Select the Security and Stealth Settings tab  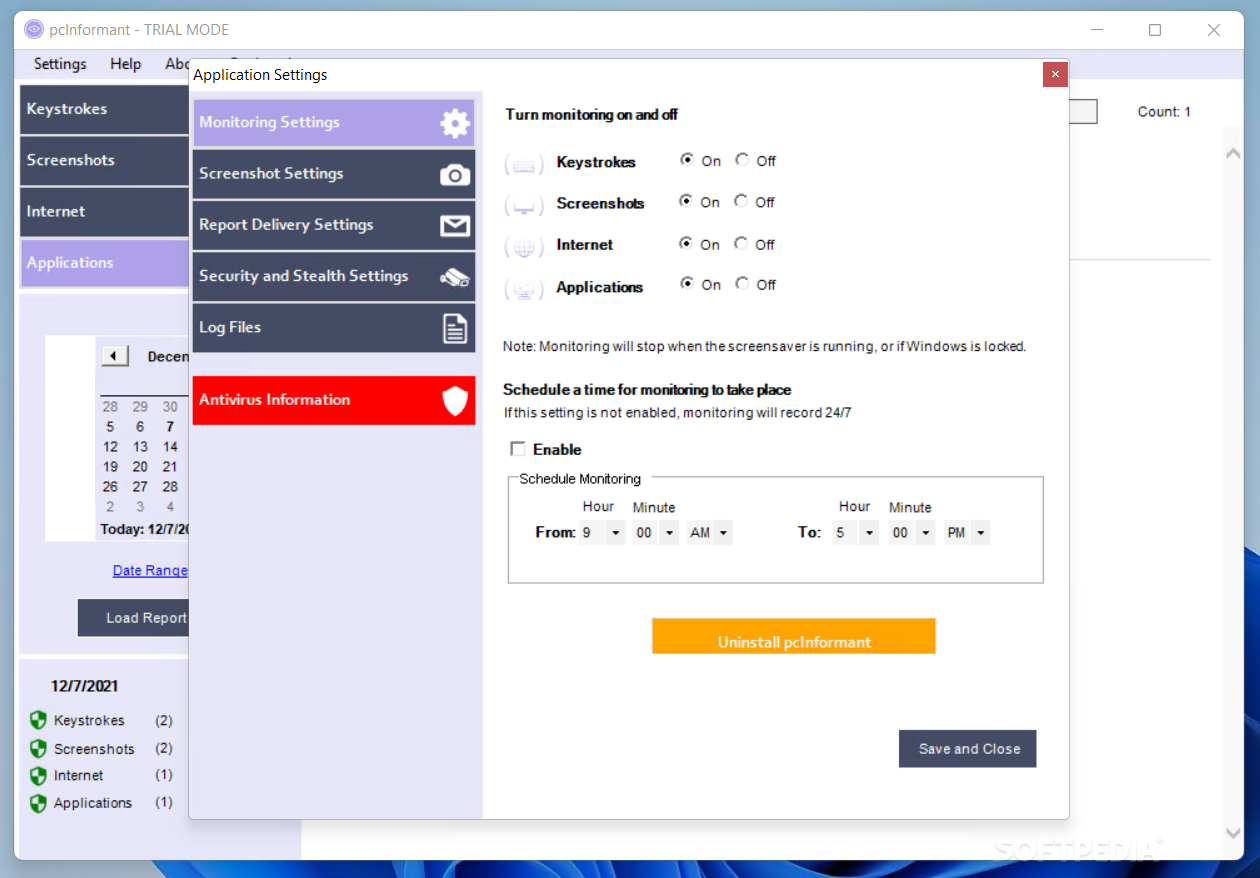[333, 277]
